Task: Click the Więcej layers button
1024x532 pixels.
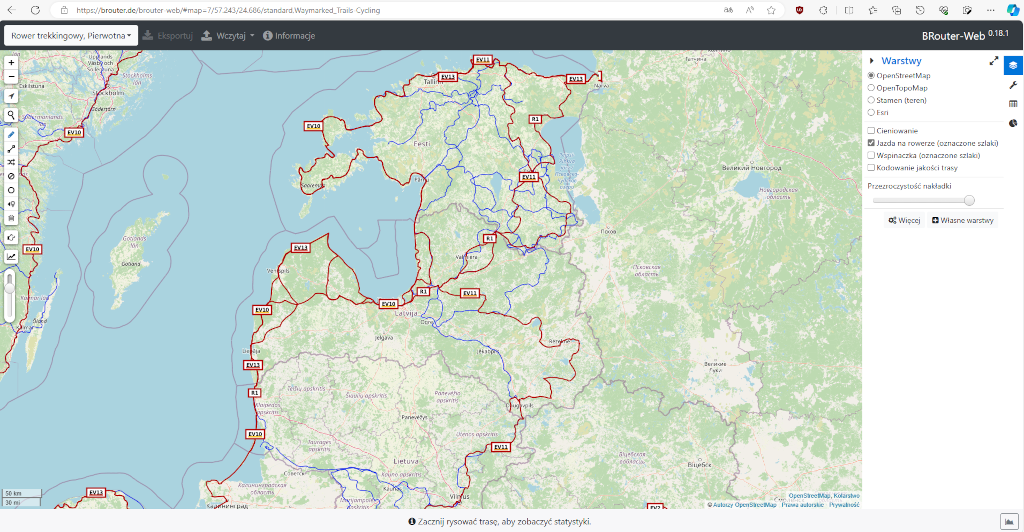Action: click(904, 220)
